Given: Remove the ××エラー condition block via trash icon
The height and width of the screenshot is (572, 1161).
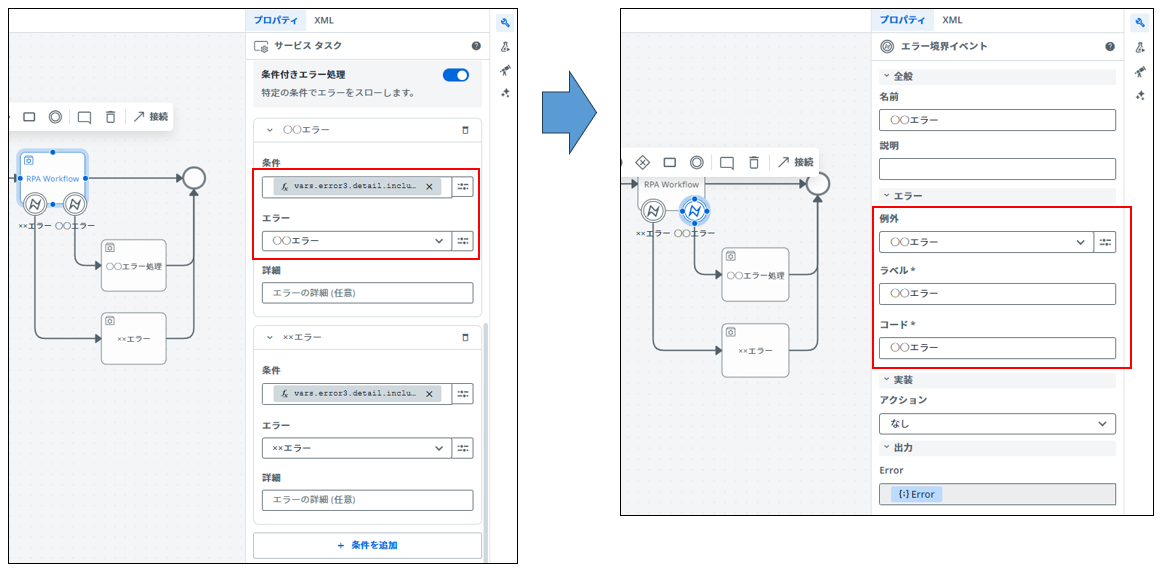Looking at the screenshot, I should tap(464, 338).
